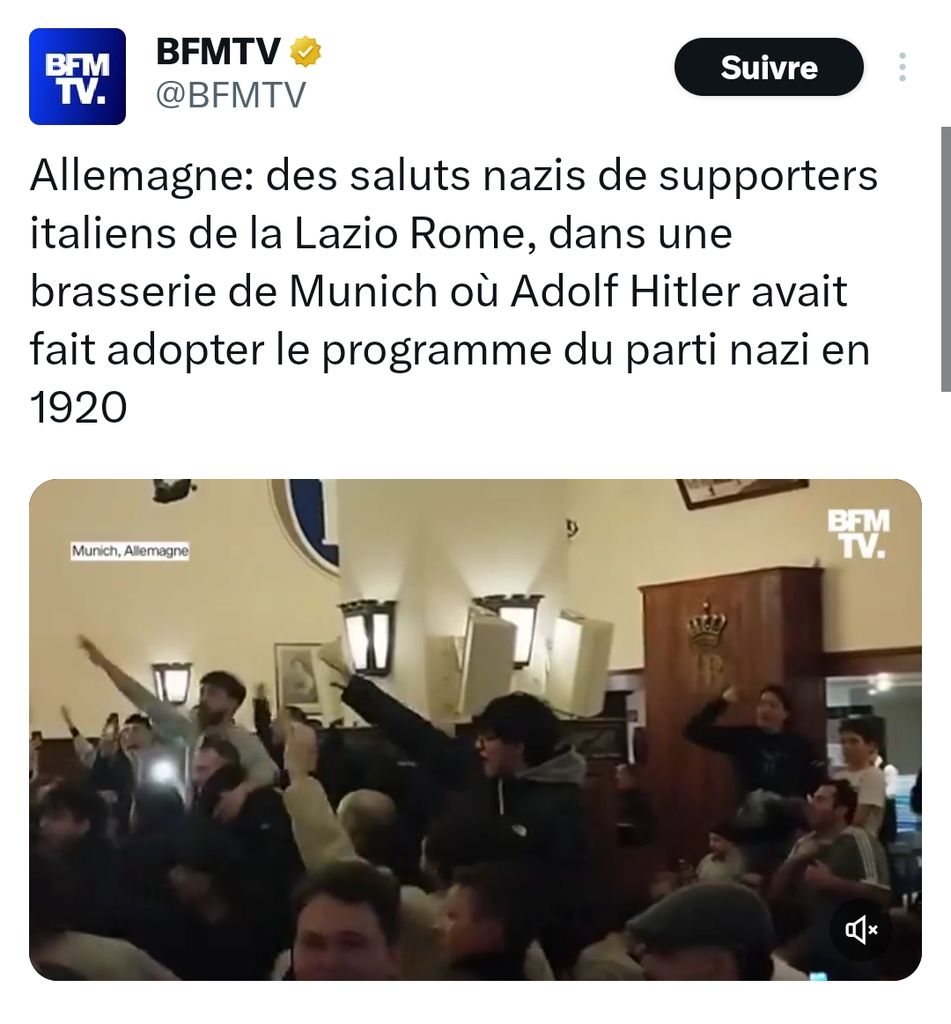
Task: Click the gold verified badge beside BFMTV
Action: (305, 52)
